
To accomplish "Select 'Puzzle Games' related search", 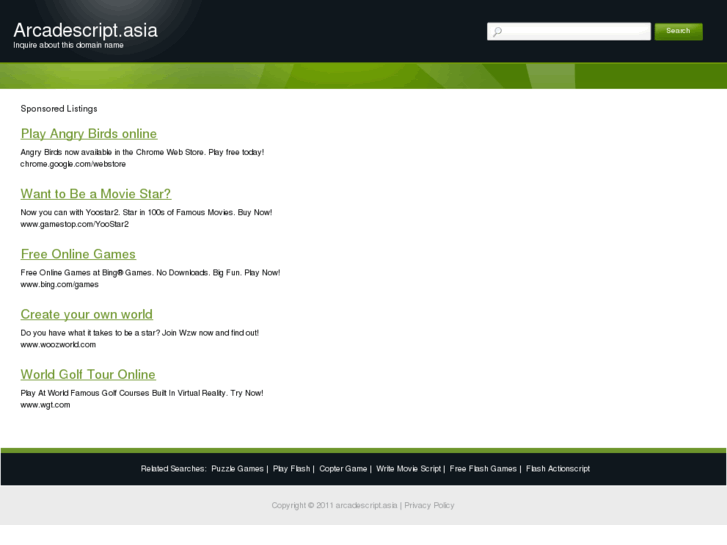I will pyautogui.click(x=237, y=469).
